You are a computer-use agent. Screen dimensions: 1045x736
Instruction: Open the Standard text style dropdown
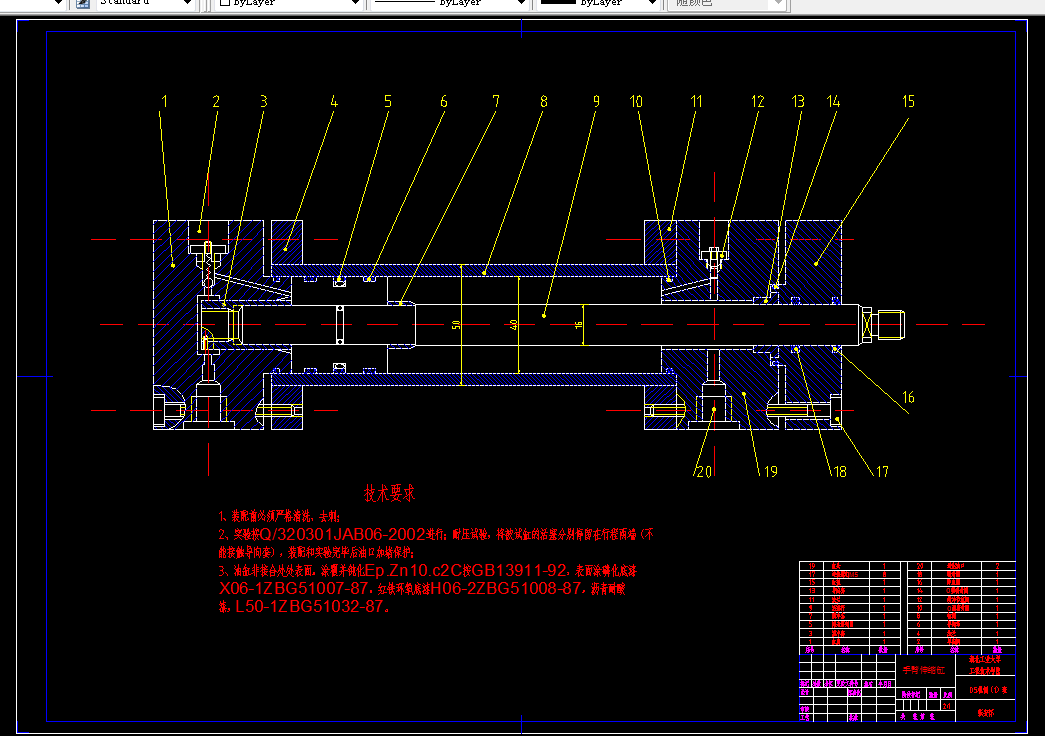click(x=146, y=3)
